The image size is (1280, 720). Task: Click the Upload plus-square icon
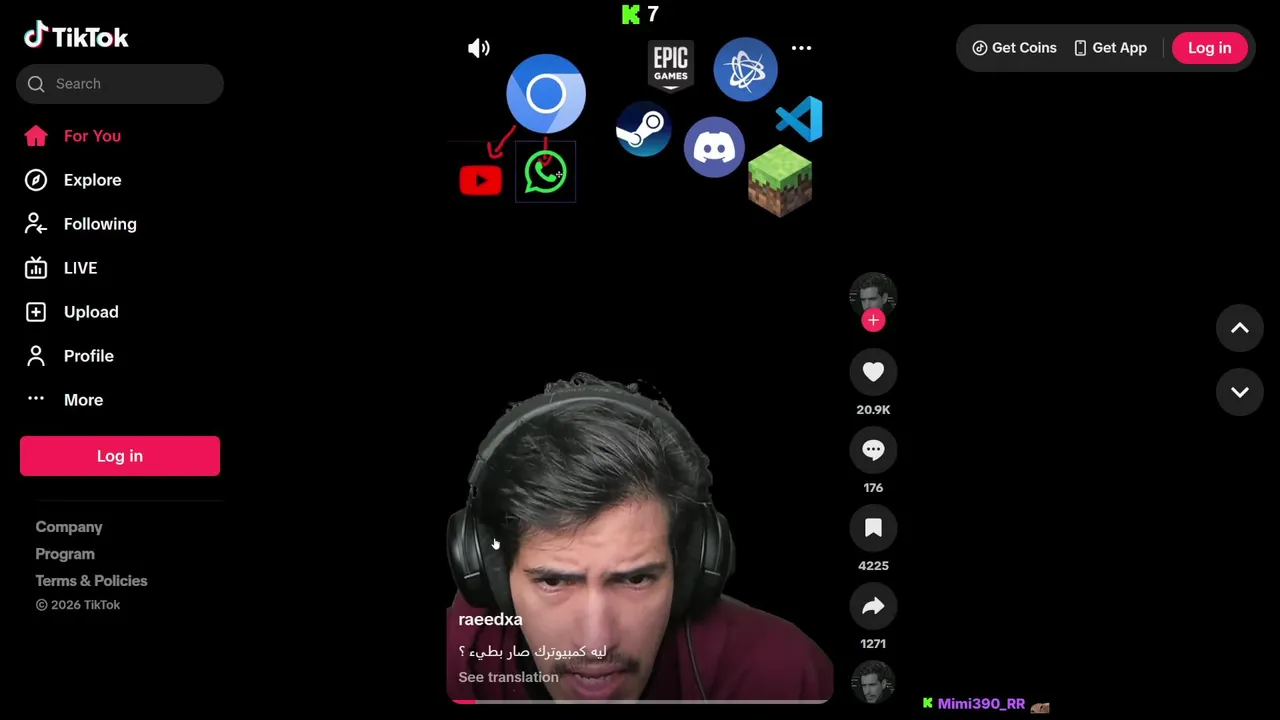[36, 312]
